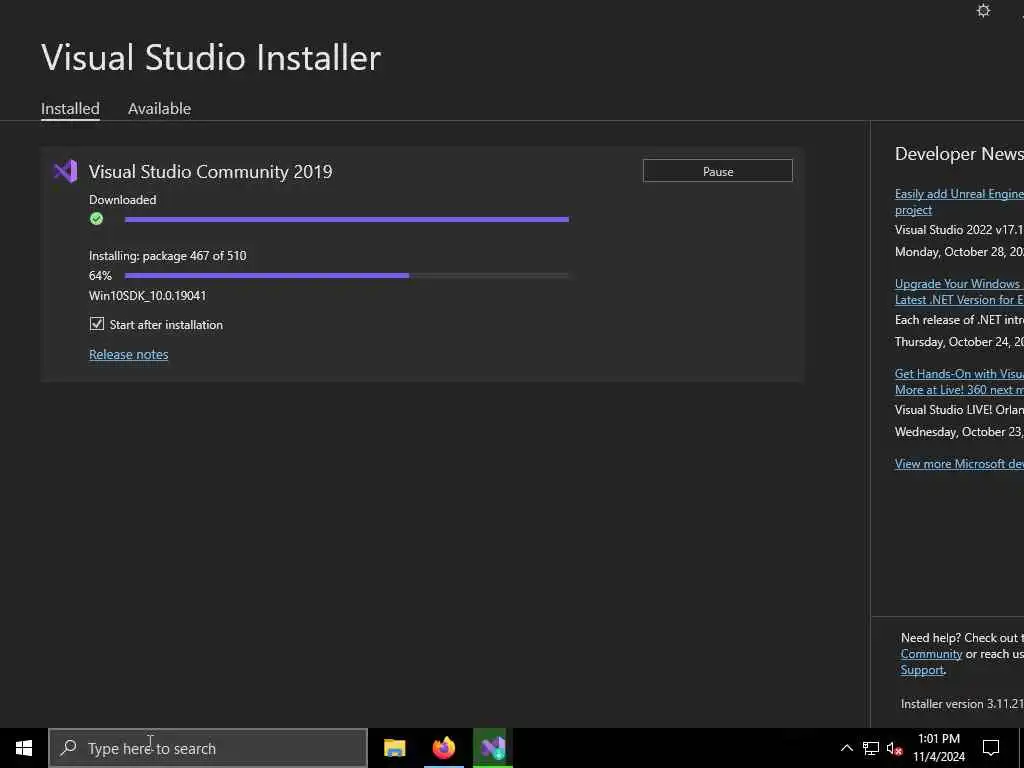Click the Type here to search box
The image size is (1024, 768).
(208, 748)
